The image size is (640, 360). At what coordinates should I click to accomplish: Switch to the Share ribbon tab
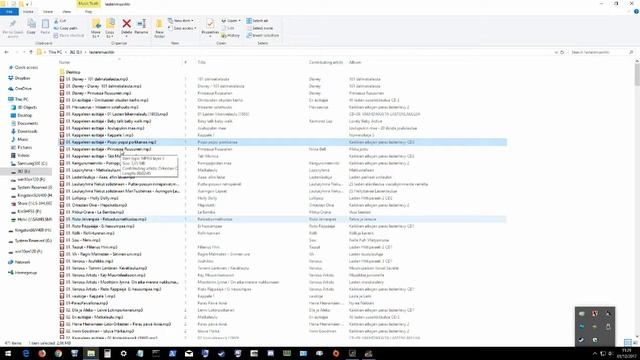48,11
